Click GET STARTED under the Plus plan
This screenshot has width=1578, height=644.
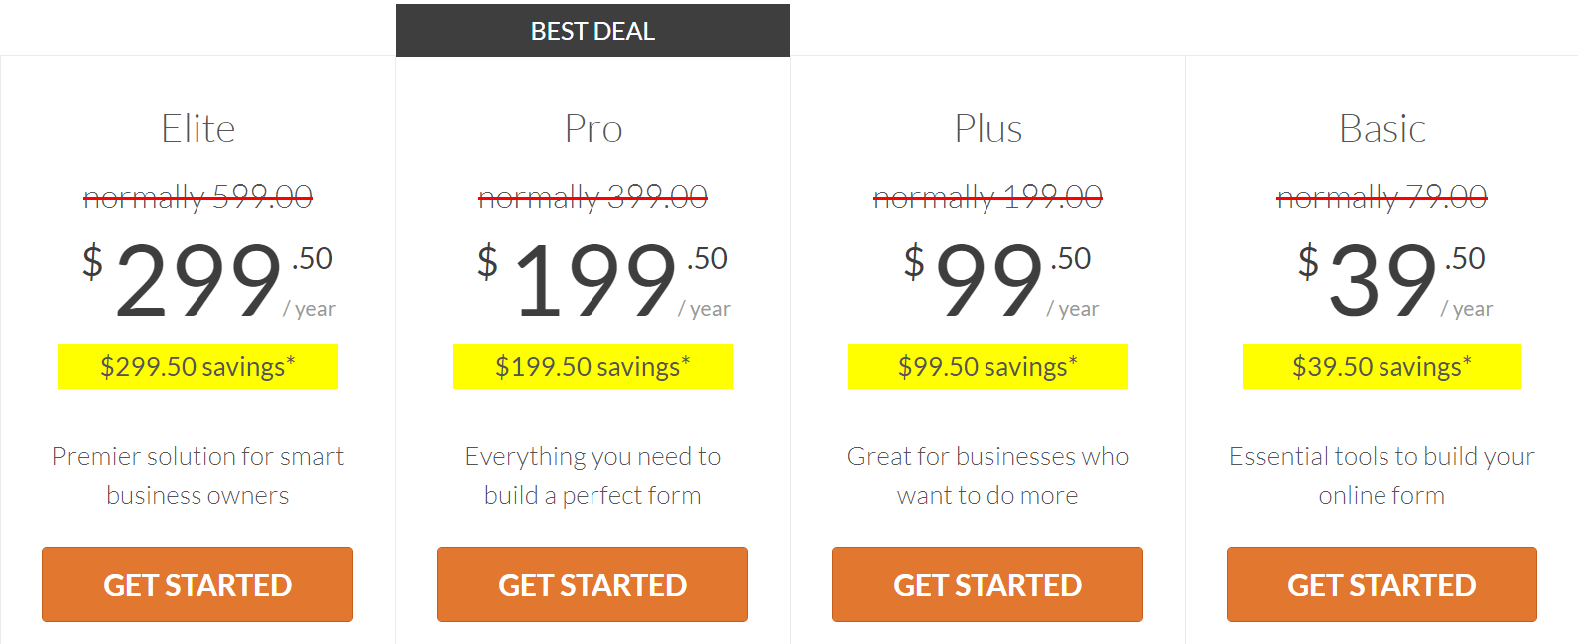pyautogui.click(x=987, y=584)
